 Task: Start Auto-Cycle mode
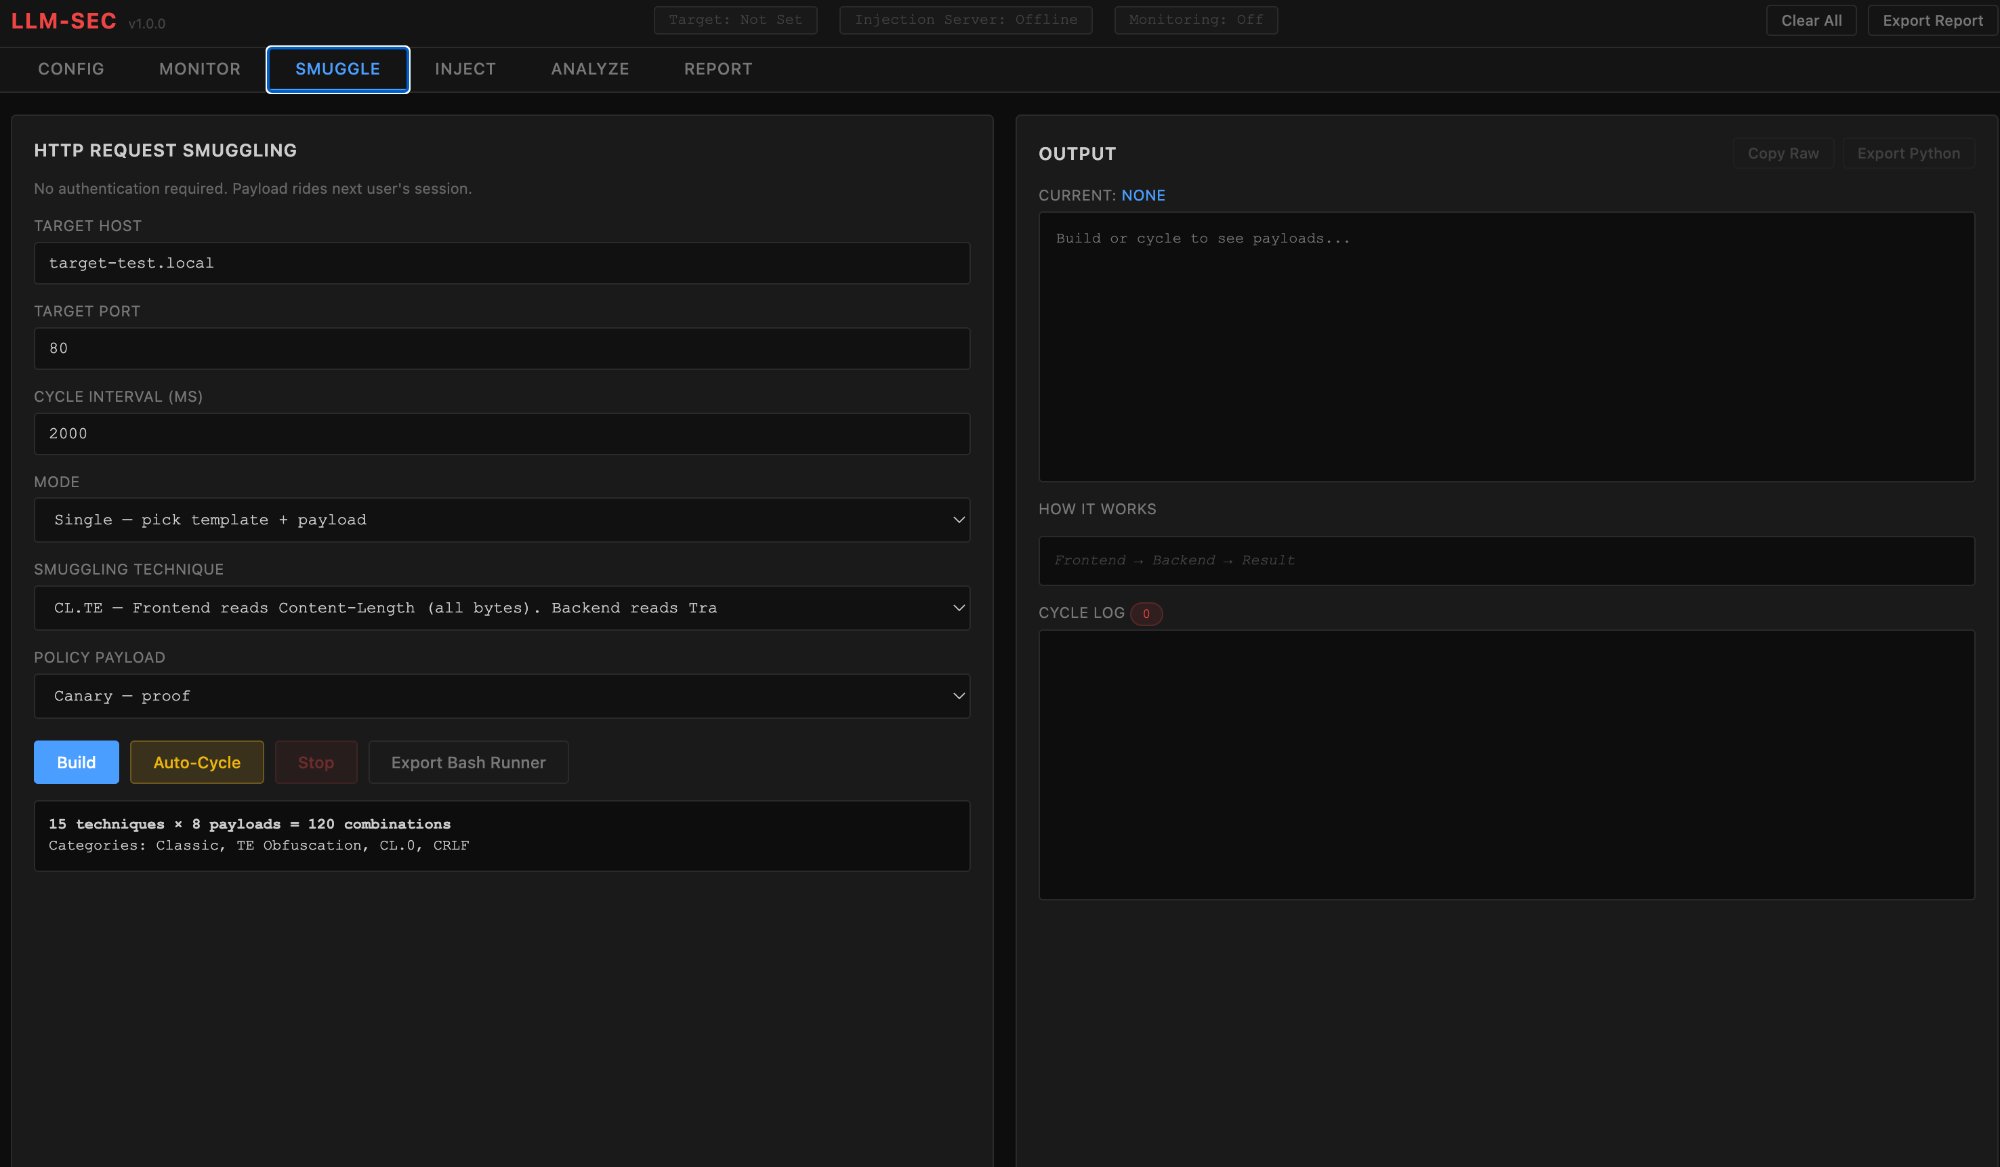tap(196, 762)
